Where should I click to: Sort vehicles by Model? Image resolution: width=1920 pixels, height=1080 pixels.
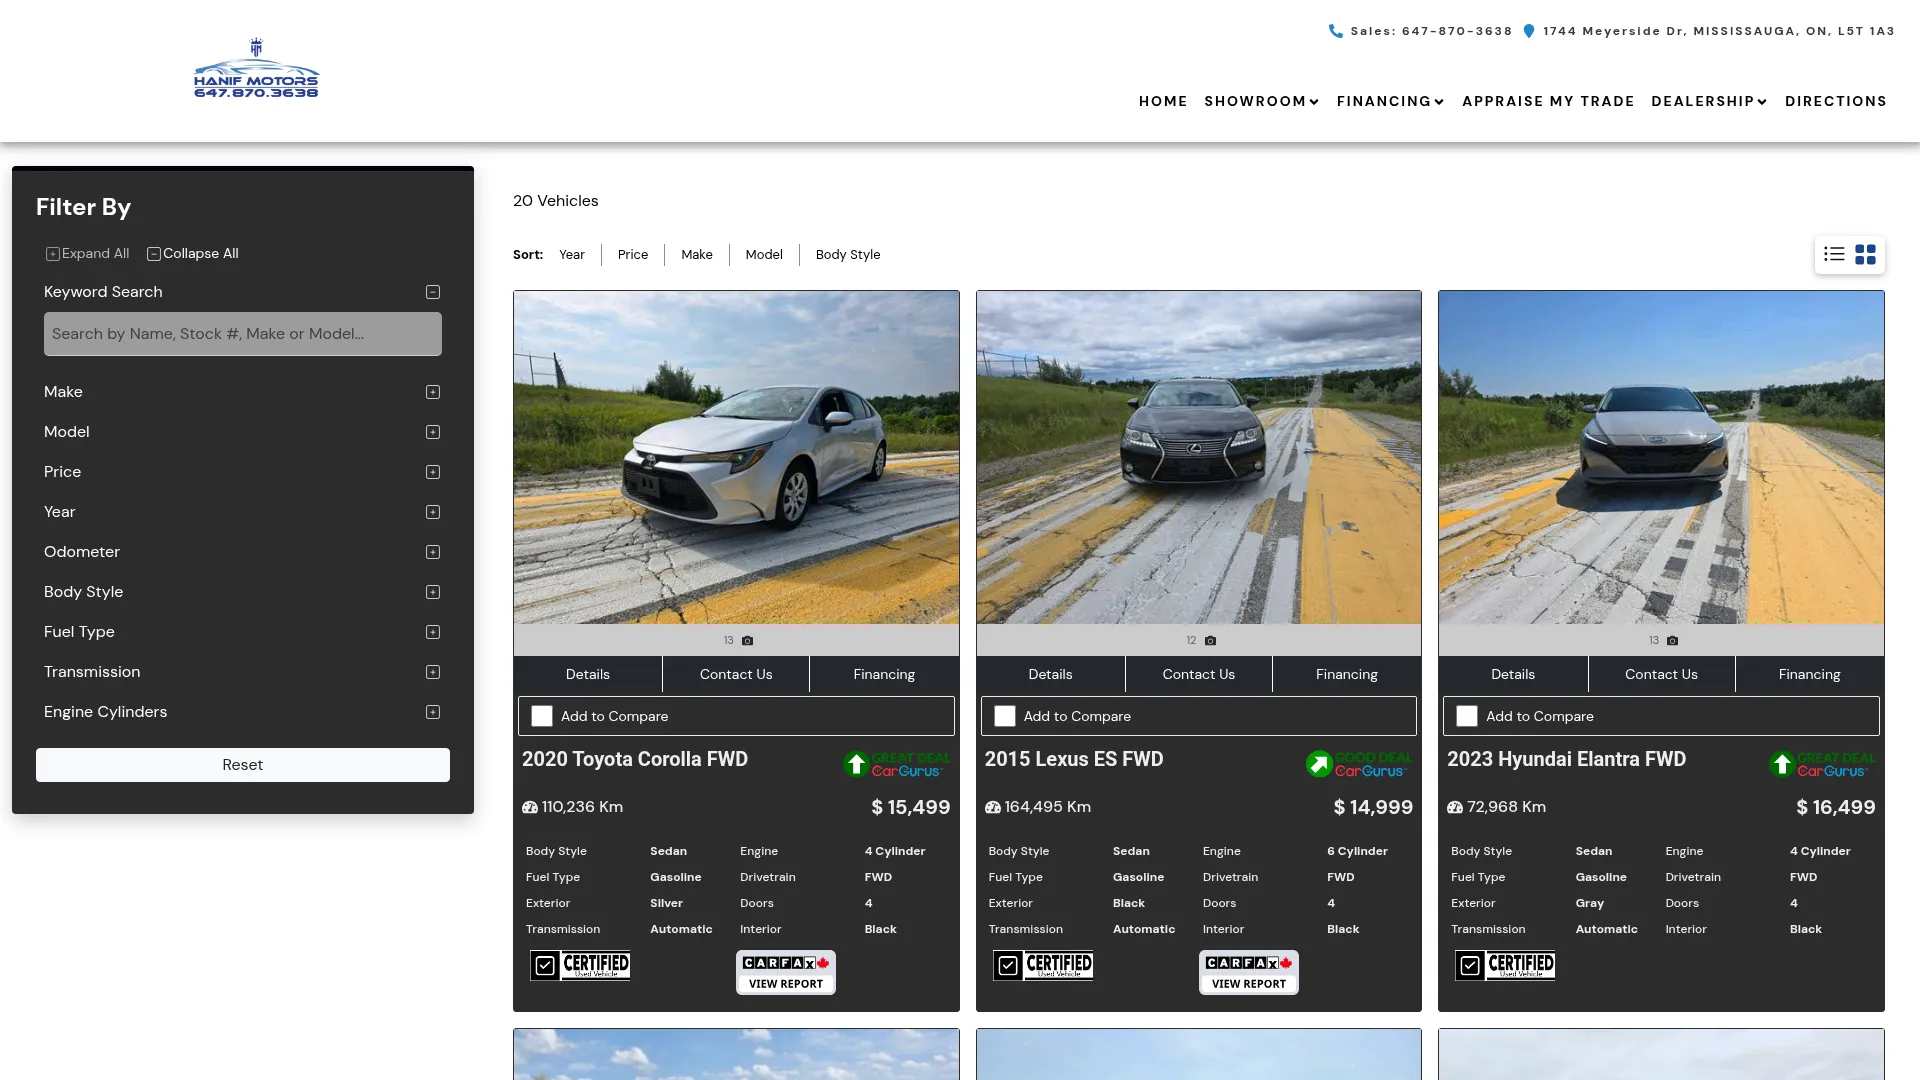click(764, 255)
